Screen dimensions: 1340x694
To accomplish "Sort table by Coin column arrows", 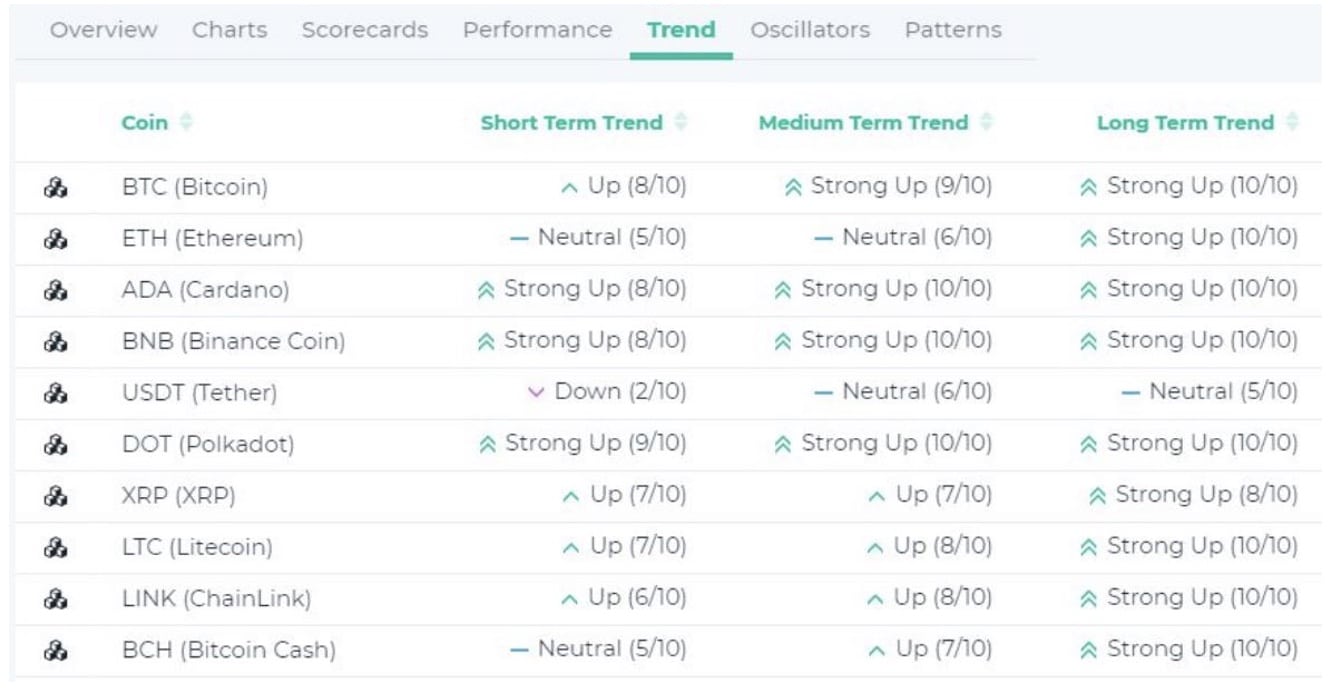I will coord(186,123).
